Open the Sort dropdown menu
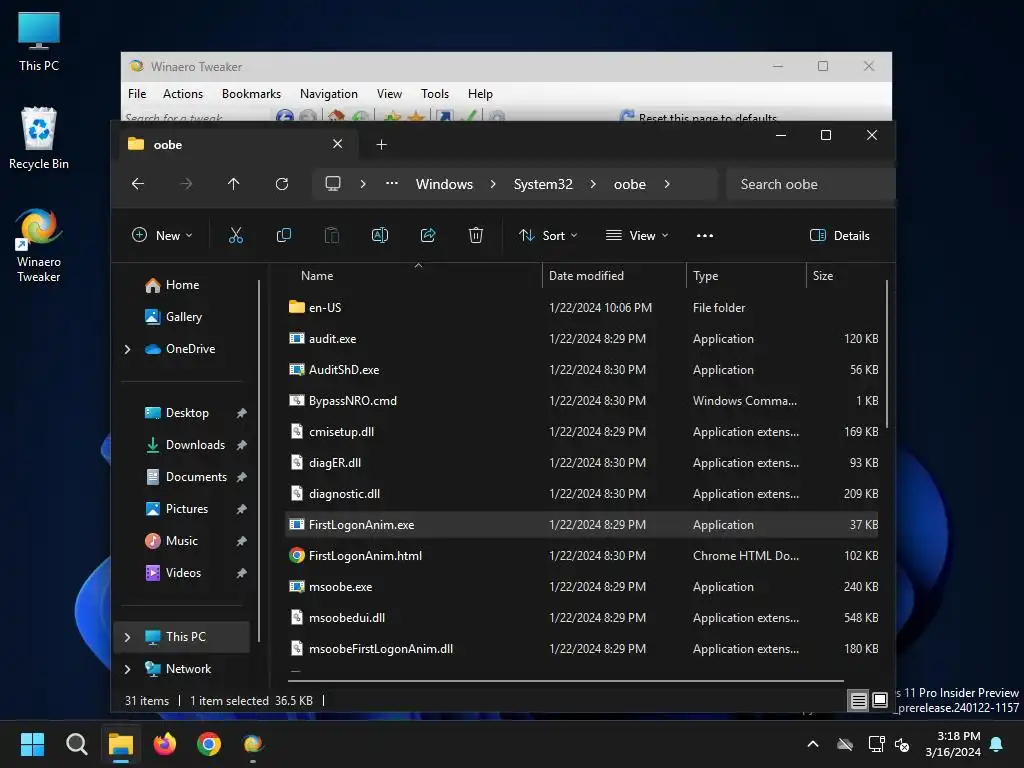1024x768 pixels. [x=548, y=235]
